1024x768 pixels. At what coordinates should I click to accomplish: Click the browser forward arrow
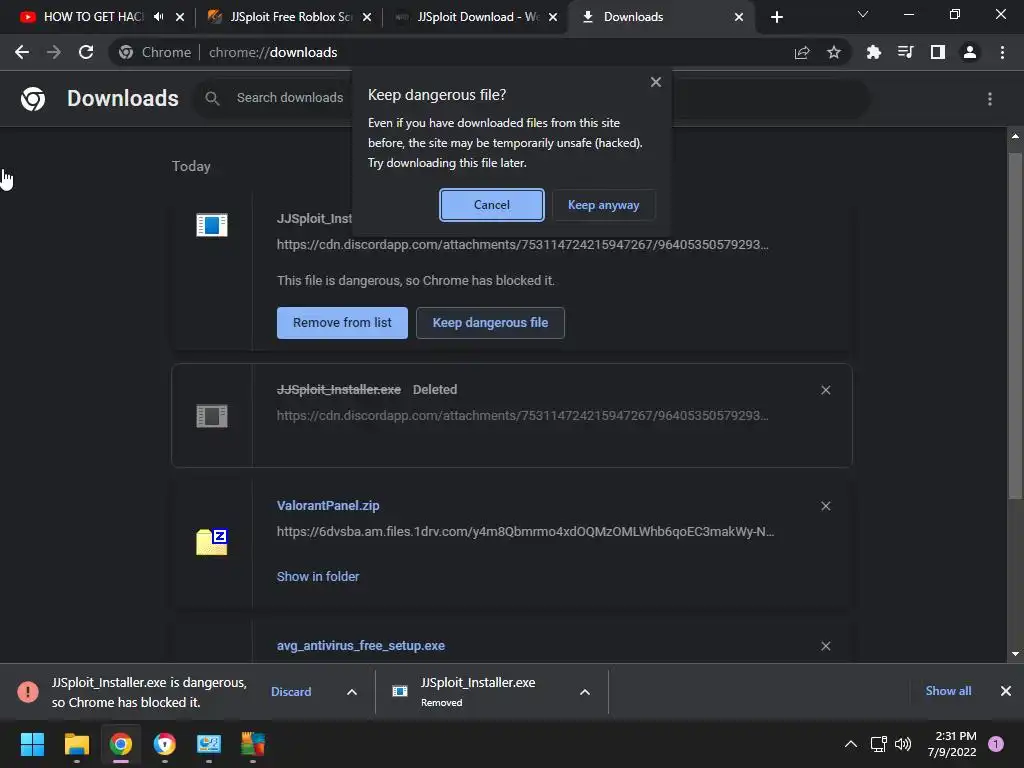[x=54, y=52]
